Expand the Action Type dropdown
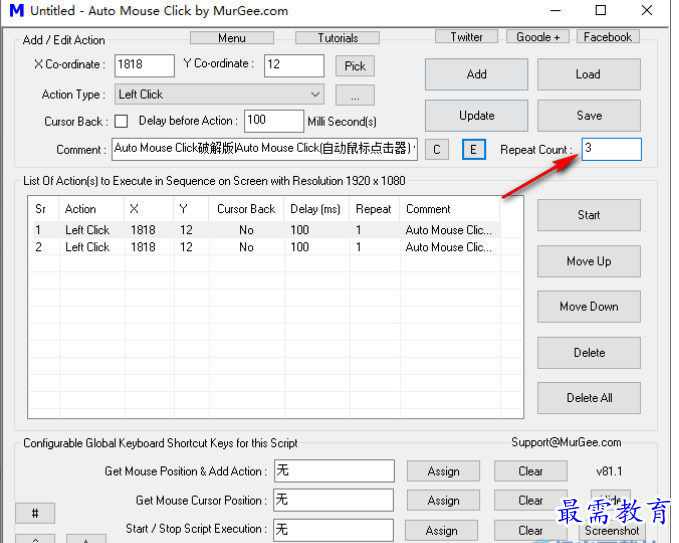679x543 pixels. click(x=219, y=94)
